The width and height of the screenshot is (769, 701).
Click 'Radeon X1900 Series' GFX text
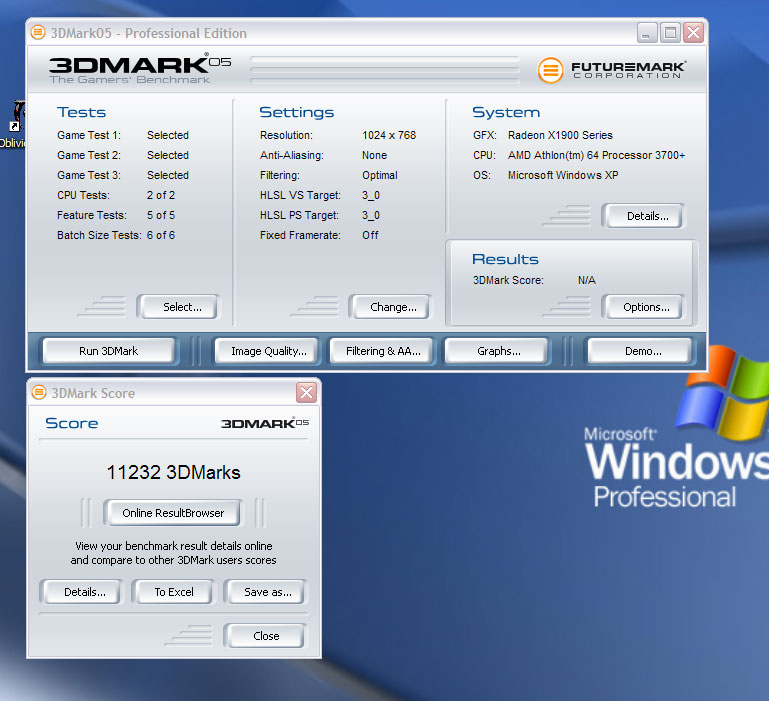pos(560,135)
